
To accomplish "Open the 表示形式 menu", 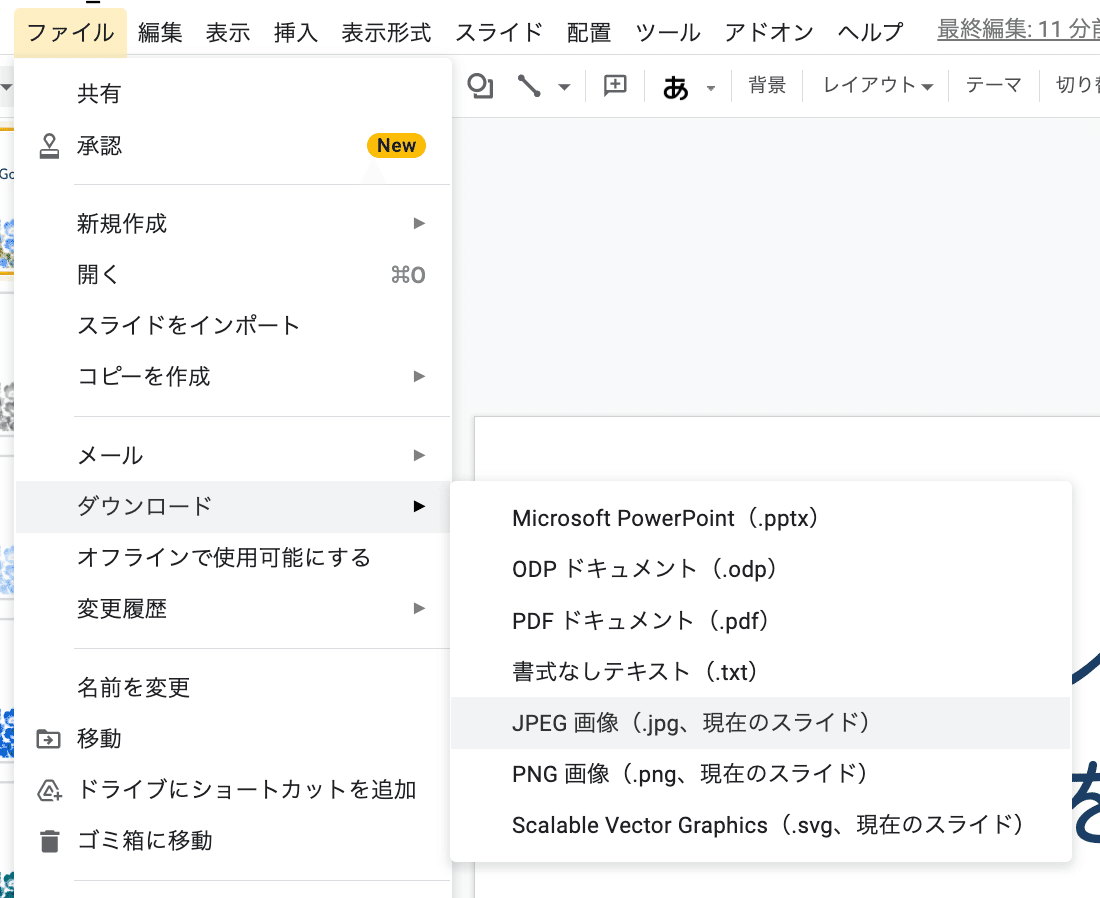I will (x=386, y=32).
